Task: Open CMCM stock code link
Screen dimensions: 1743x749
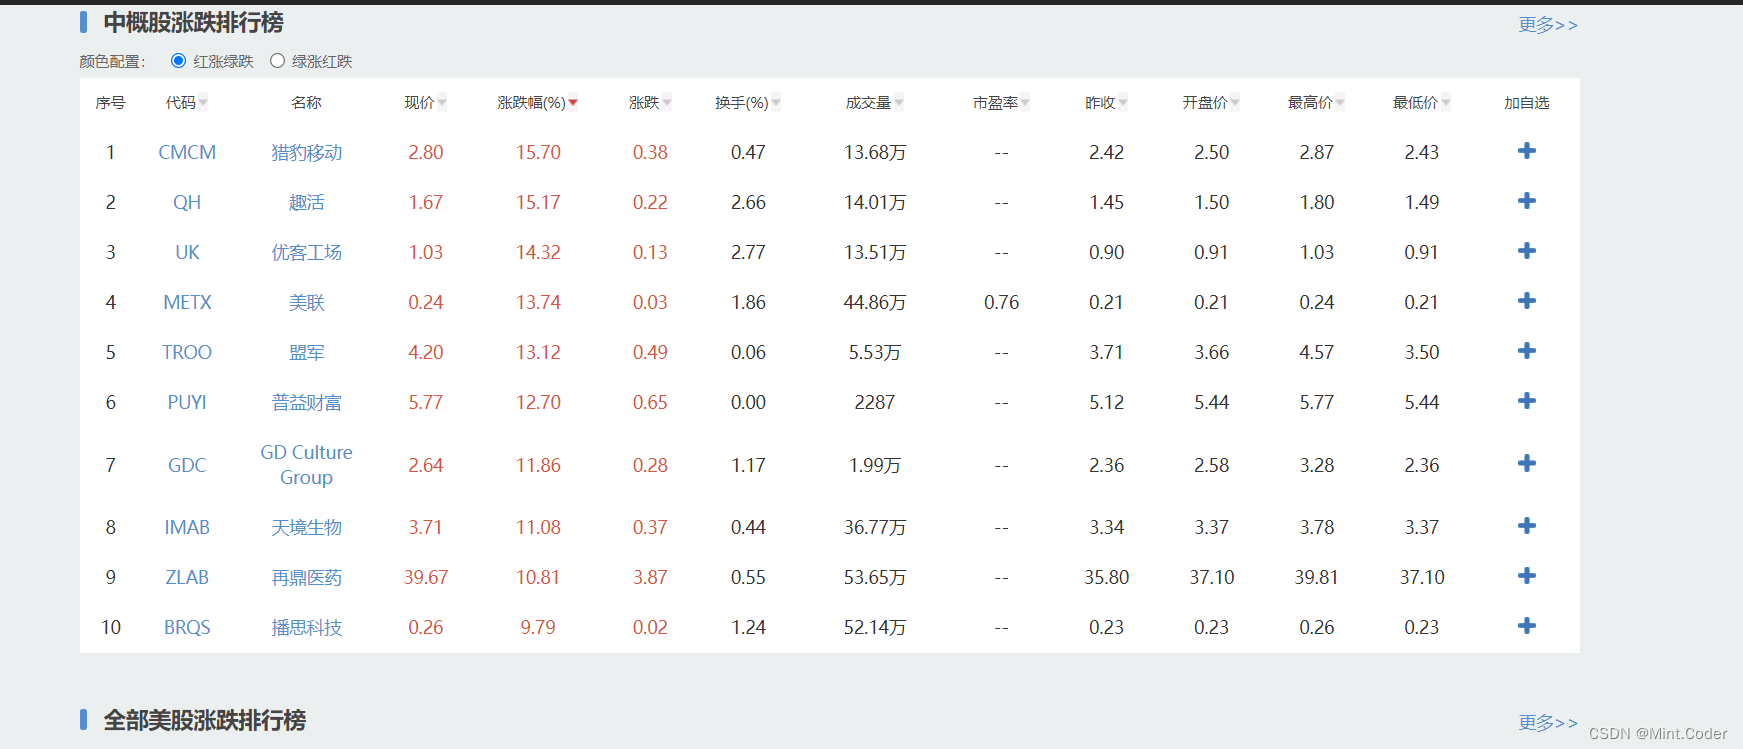Action: [187, 152]
